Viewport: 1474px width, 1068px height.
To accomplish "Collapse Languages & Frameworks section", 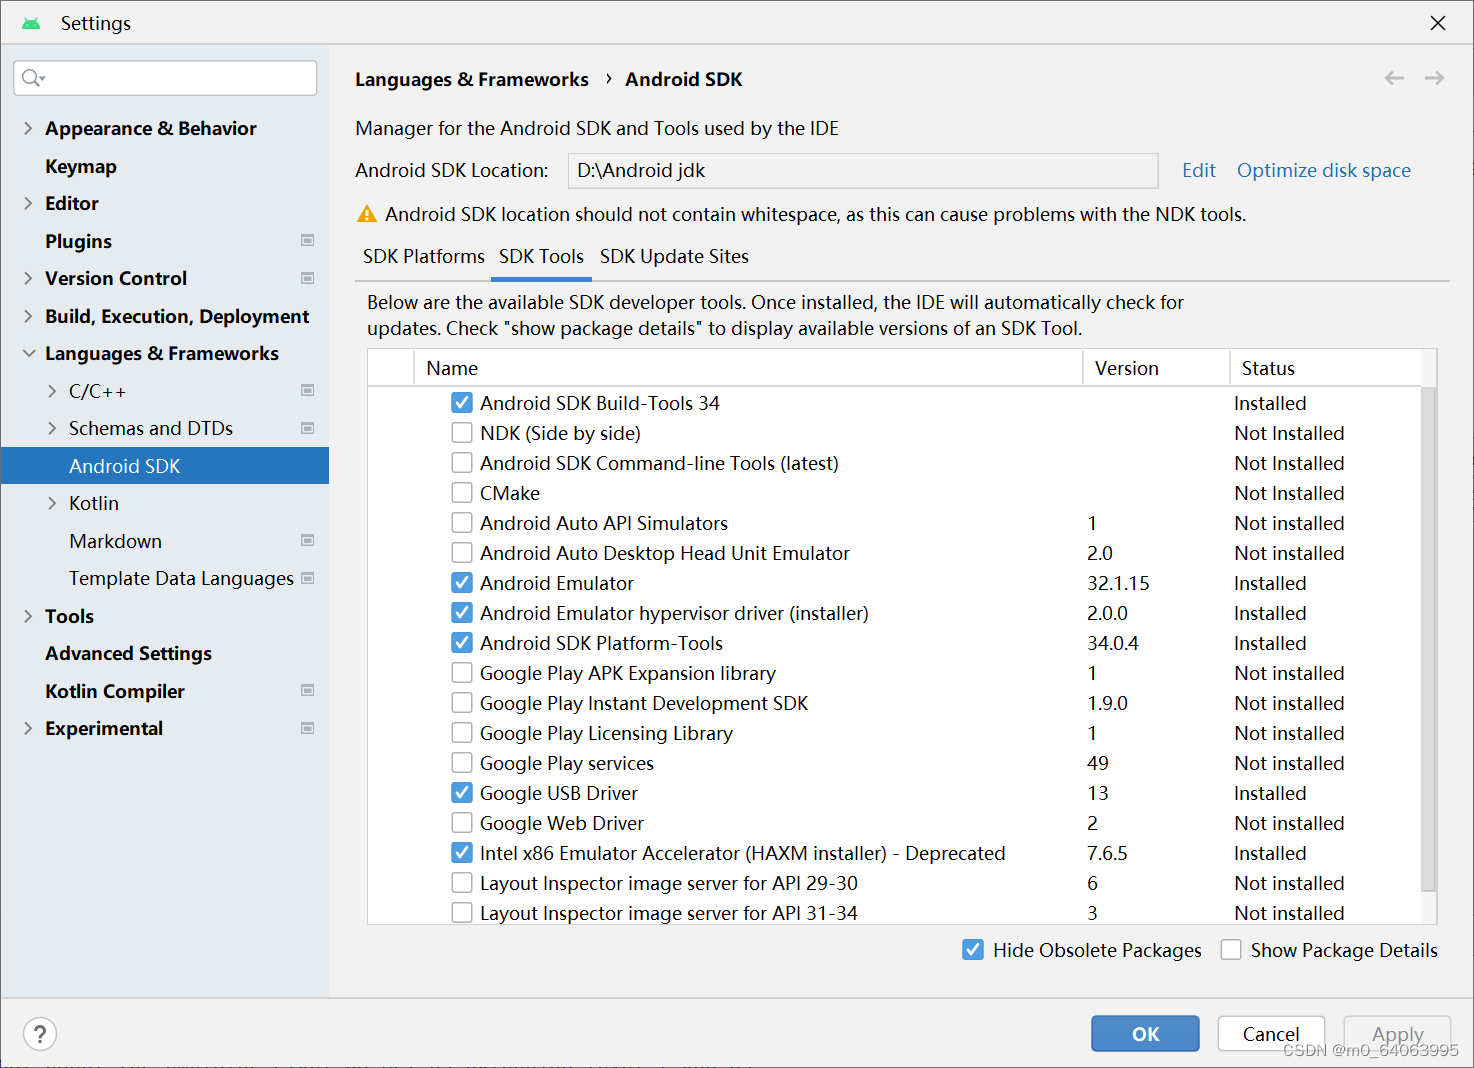I will click(x=28, y=353).
